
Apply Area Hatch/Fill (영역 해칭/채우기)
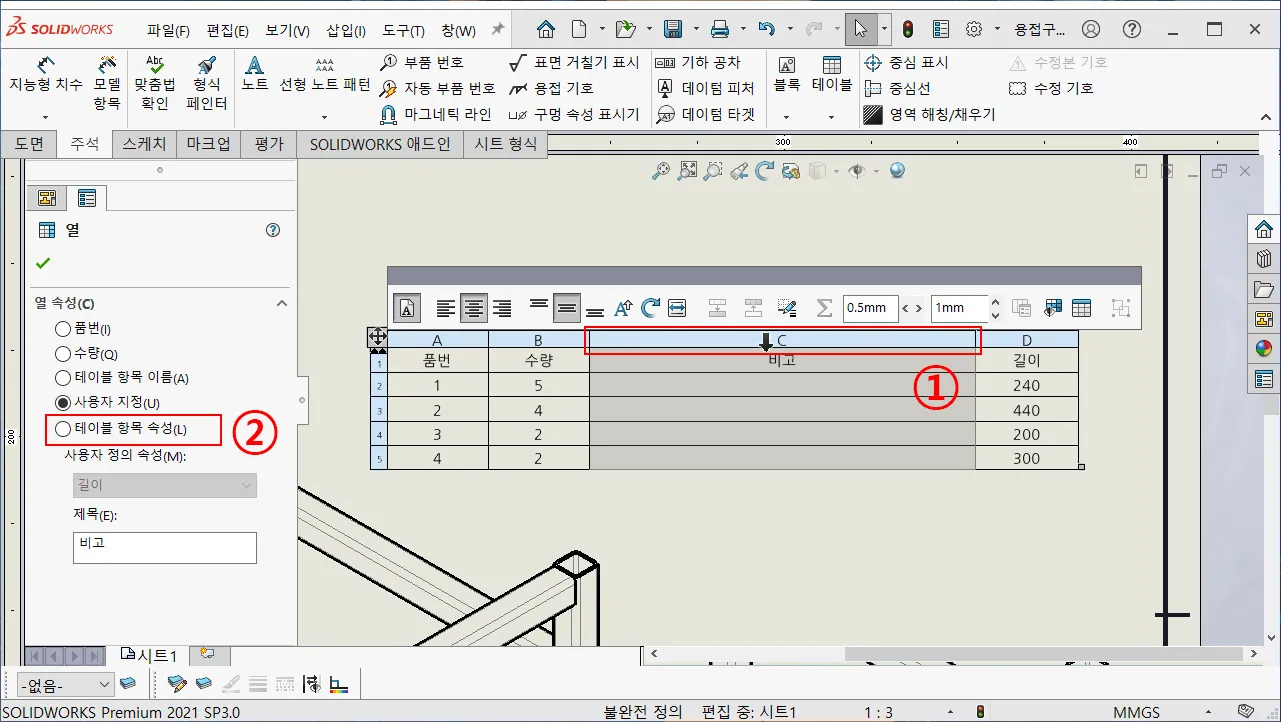[929, 114]
